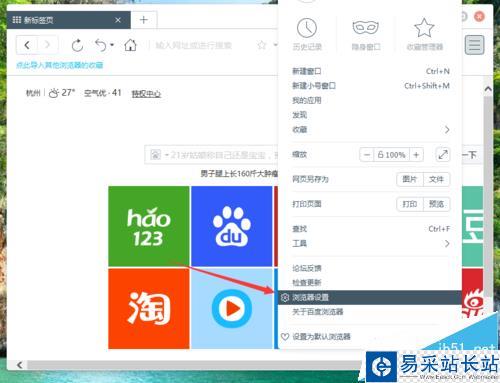Click the page search input box
This screenshot has width=500, height=383.
(x=211, y=155)
